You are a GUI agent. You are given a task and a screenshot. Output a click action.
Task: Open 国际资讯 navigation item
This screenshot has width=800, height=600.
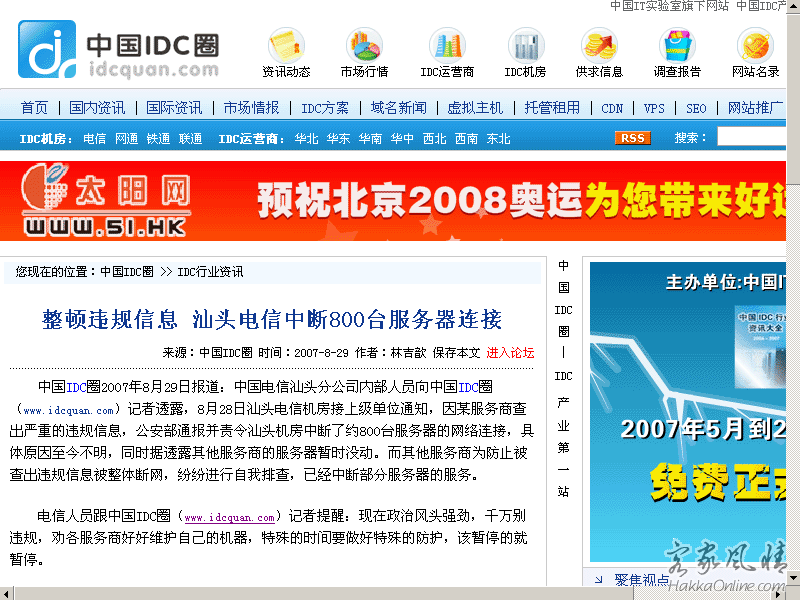pos(174,108)
